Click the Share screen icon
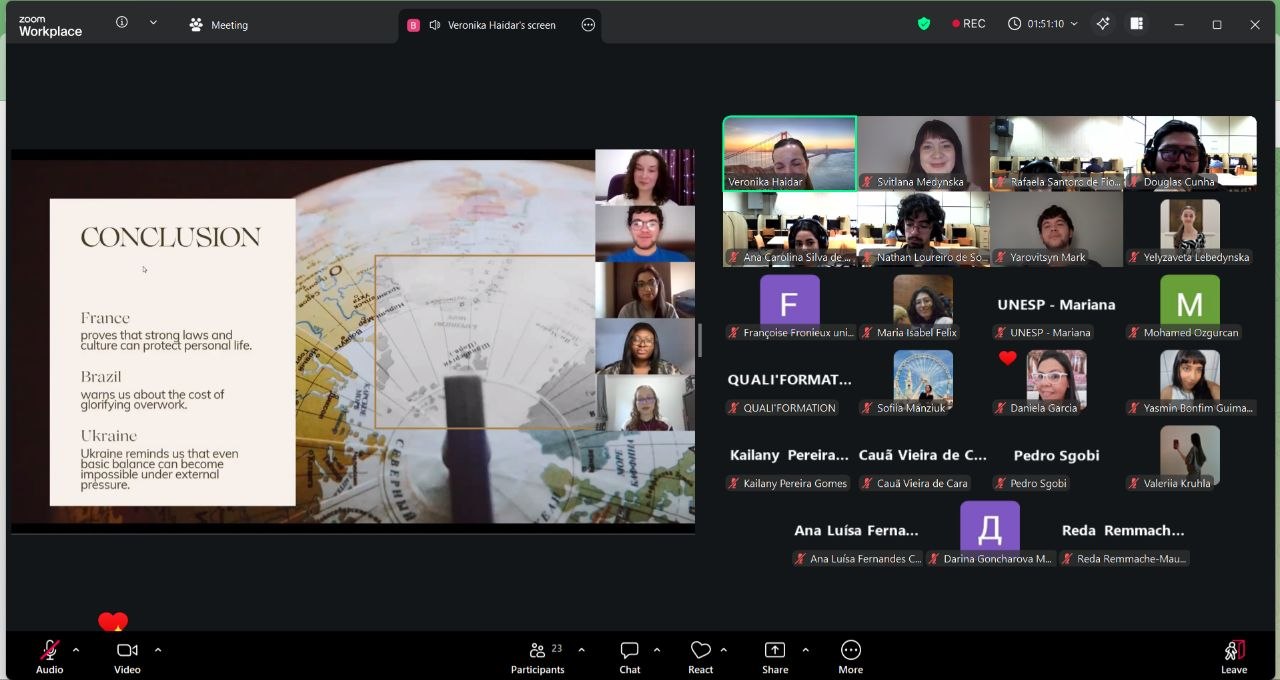This screenshot has width=1280, height=680. (775, 656)
